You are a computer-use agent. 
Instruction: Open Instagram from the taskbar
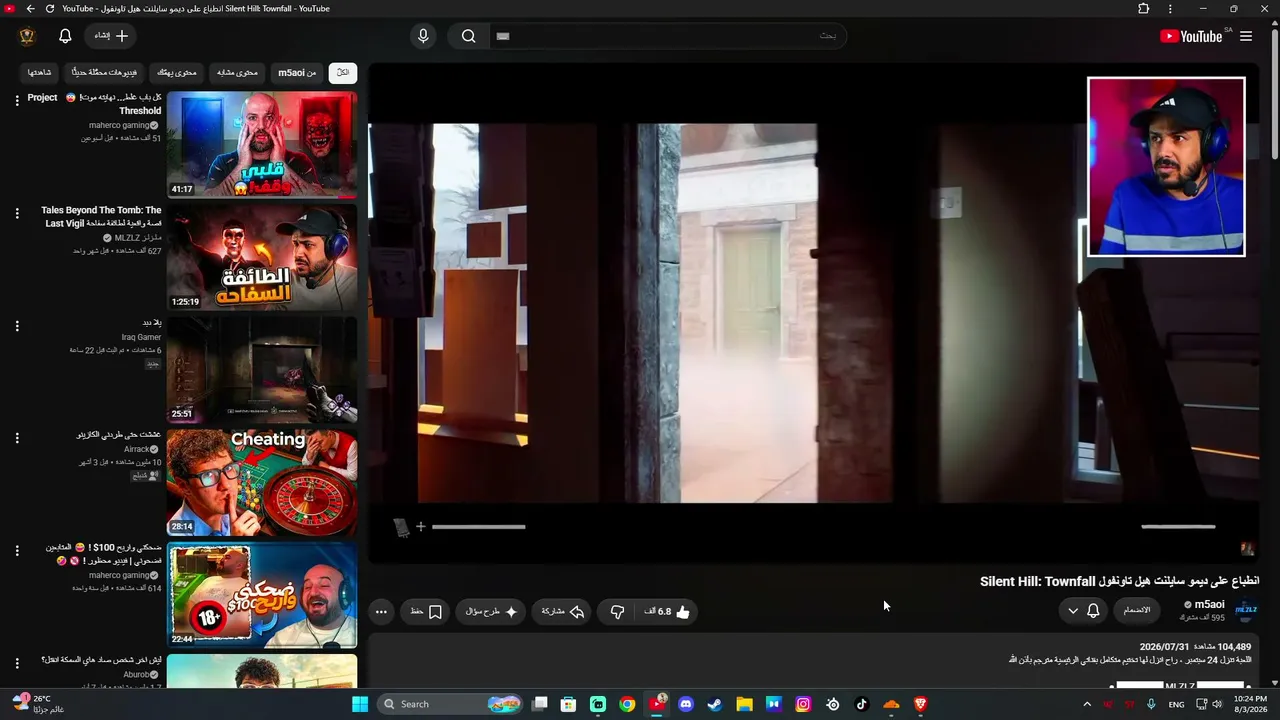click(x=803, y=704)
